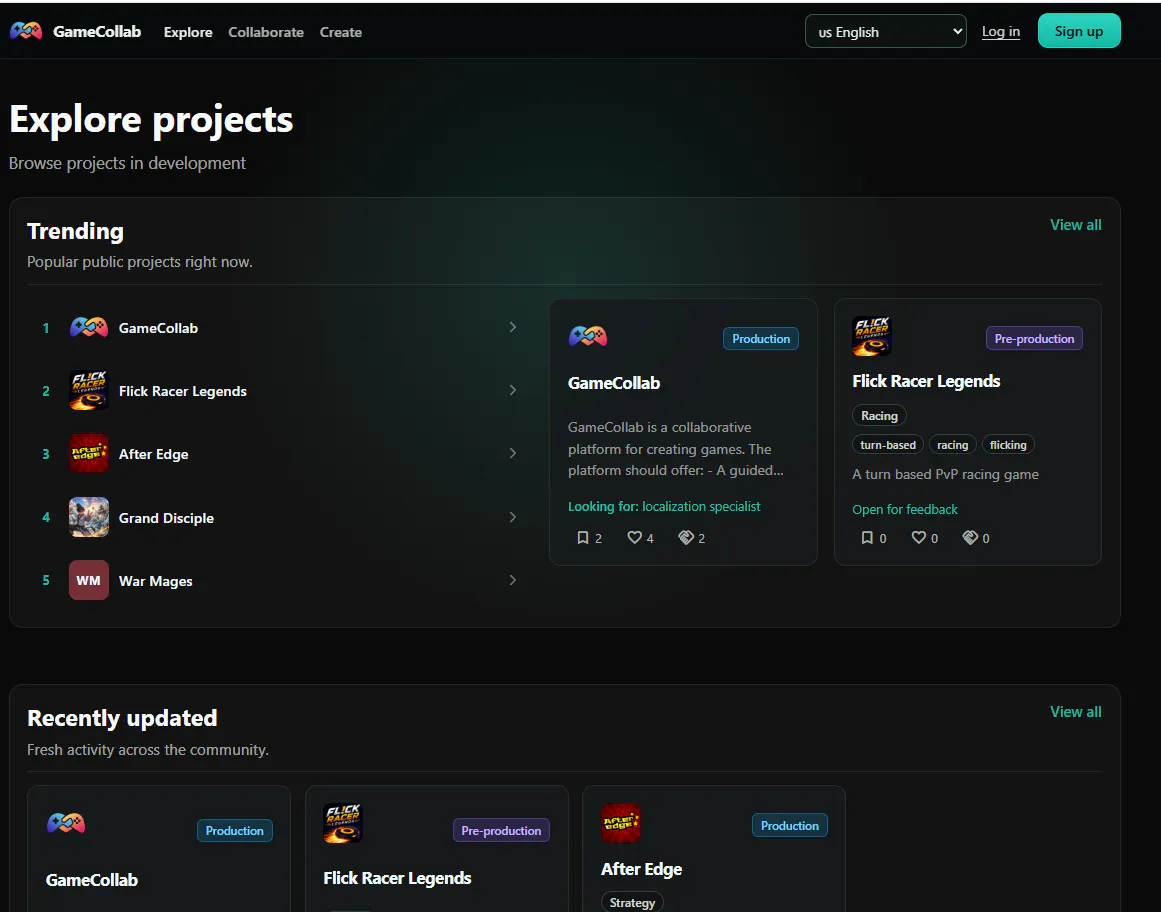Open After Edge title in Recently updated
The height and width of the screenshot is (912, 1161).
pyautogui.click(x=641, y=869)
